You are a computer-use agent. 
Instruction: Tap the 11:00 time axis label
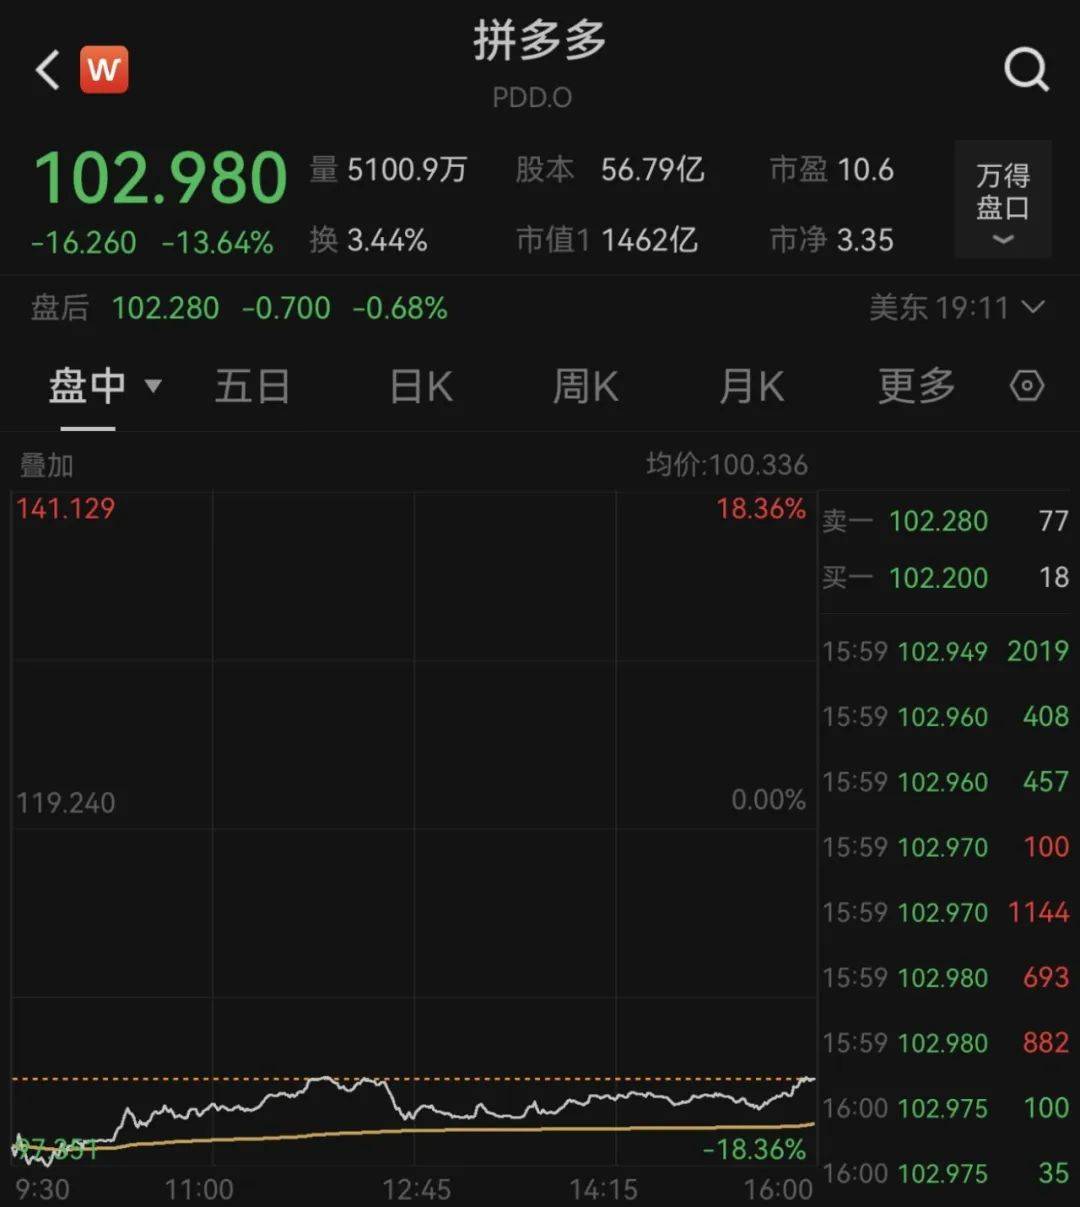(x=199, y=1189)
